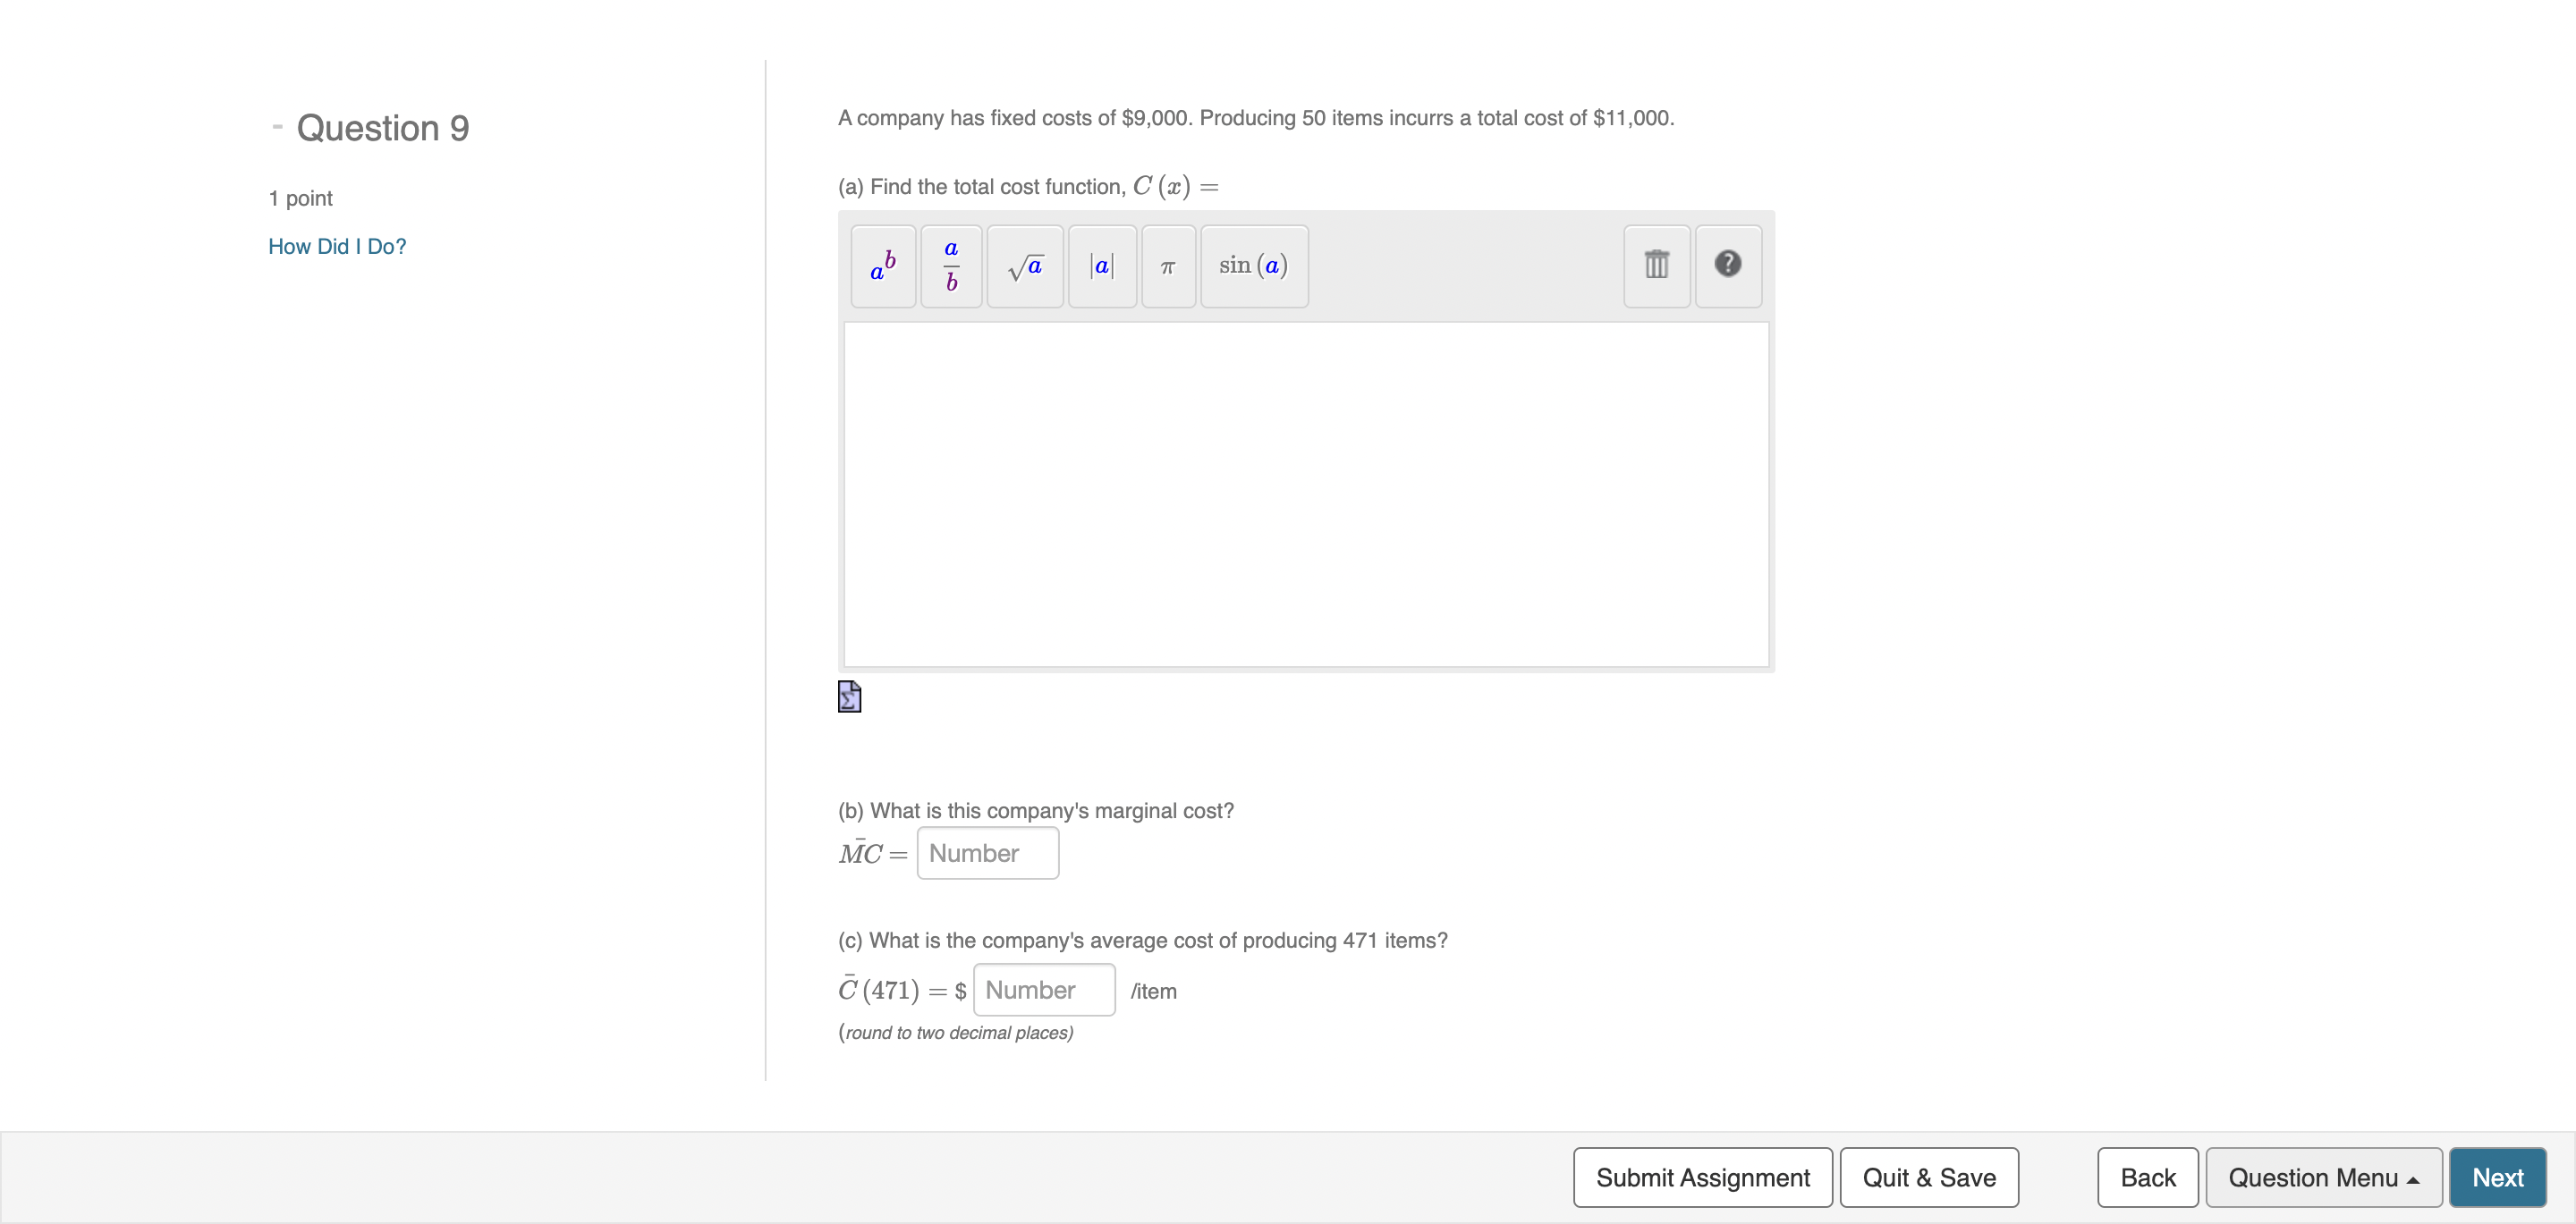The height and width of the screenshot is (1224, 2576).
Task: Insert an exponent using the a^b icon
Action: pyautogui.click(x=881, y=266)
